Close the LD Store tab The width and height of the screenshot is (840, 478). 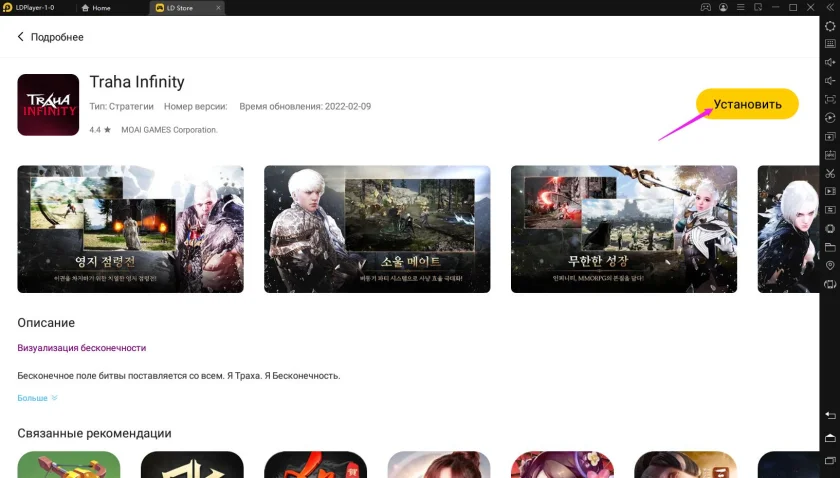pos(218,8)
